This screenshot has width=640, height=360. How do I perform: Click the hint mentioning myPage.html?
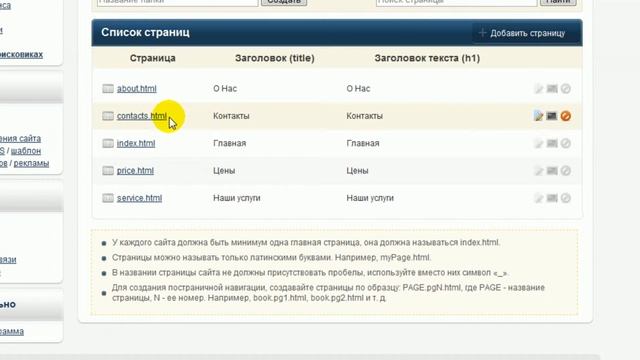[x=271, y=258]
